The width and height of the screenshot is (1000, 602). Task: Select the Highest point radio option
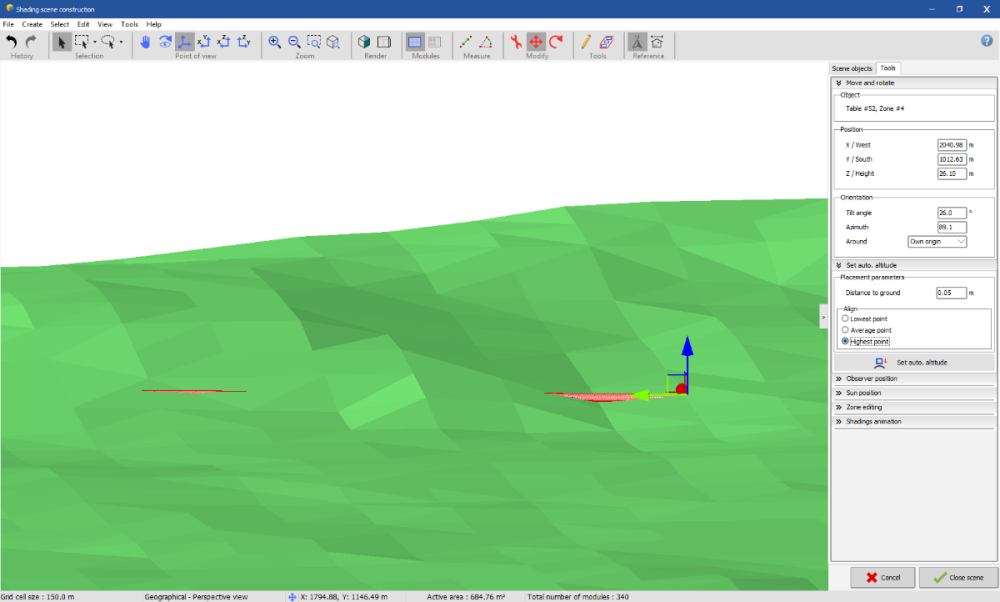click(x=846, y=342)
